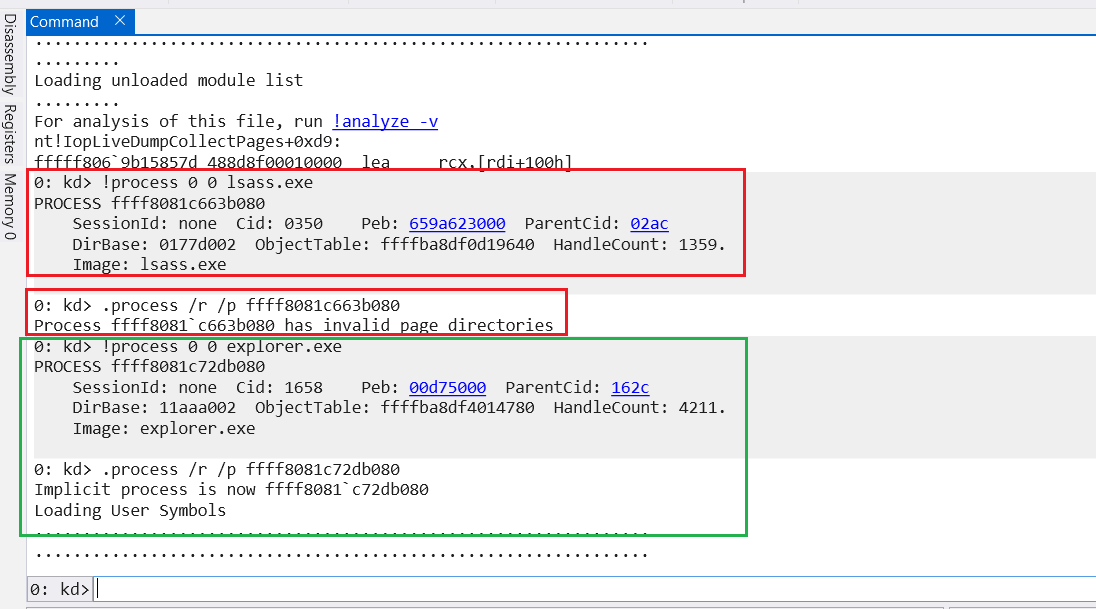Image resolution: width=1096 pixels, height=609 pixels.
Task: Select '.process /r /p ffff8081c72db080' command
Action: (x=251, y=469)
